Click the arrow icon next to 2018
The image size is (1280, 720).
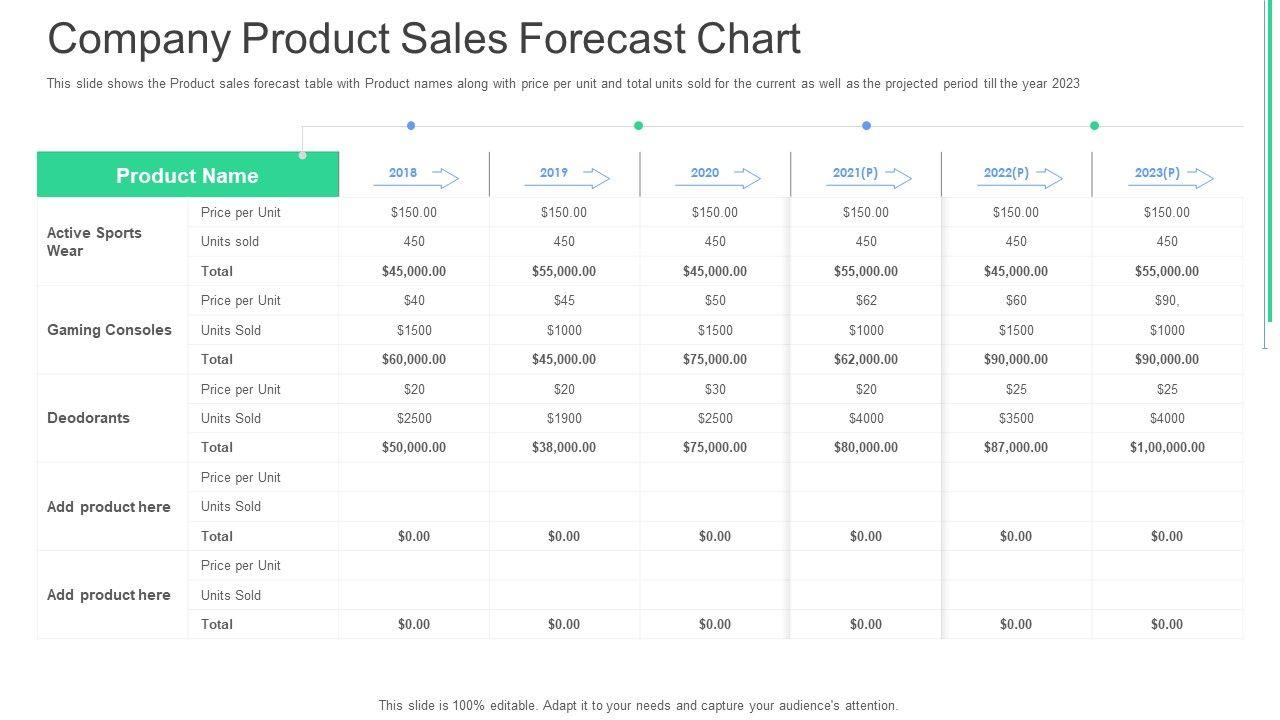442,178
